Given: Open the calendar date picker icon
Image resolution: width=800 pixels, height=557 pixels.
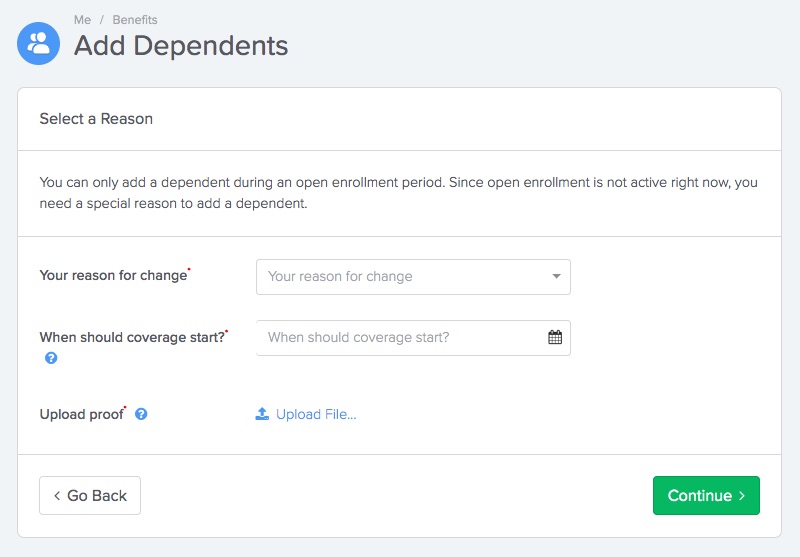Looking at the screenshot, I should tap(555, 337).
